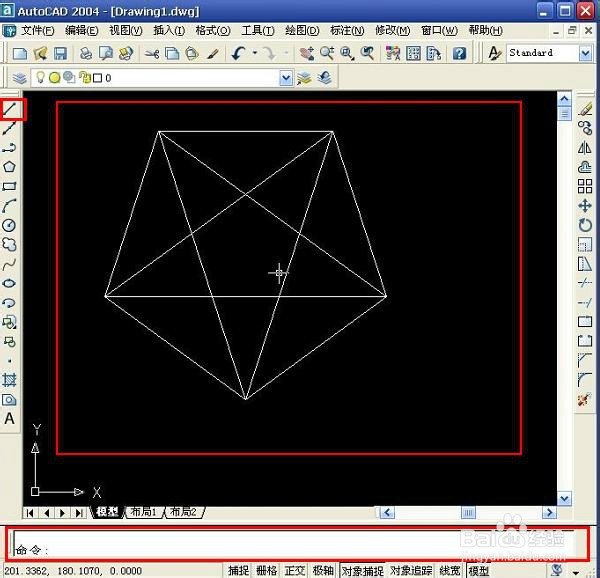Click the vertical scrollbar down arrow

[x=564, y=498]
